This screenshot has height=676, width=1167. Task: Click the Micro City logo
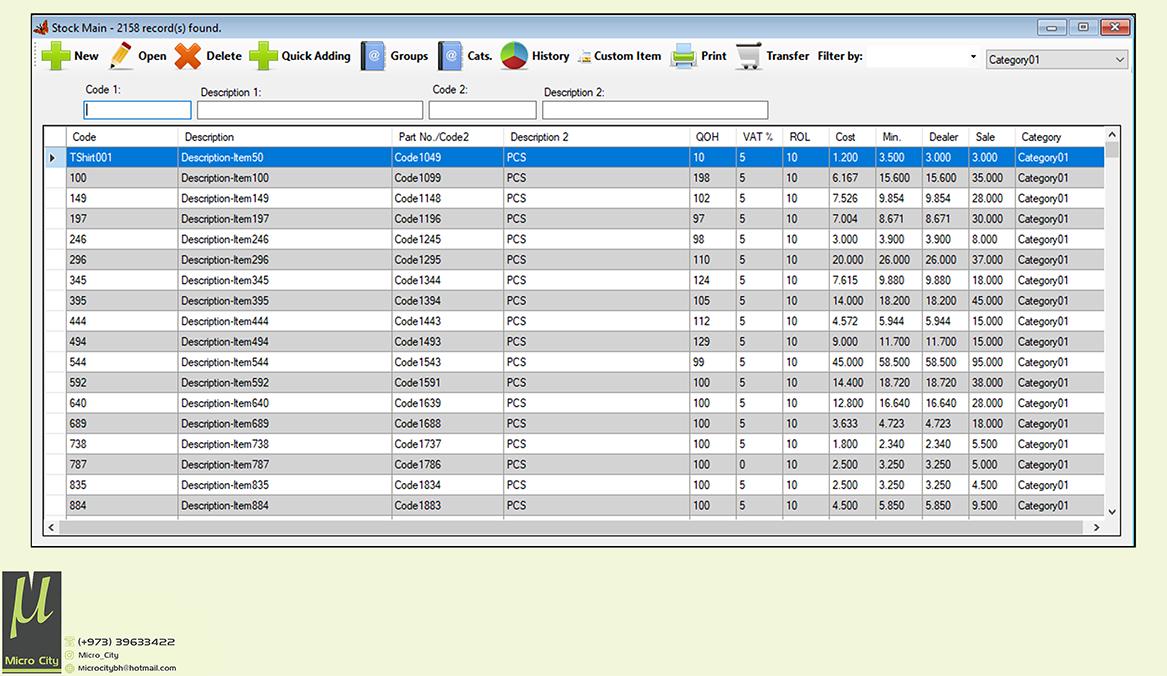coord(31,622)
